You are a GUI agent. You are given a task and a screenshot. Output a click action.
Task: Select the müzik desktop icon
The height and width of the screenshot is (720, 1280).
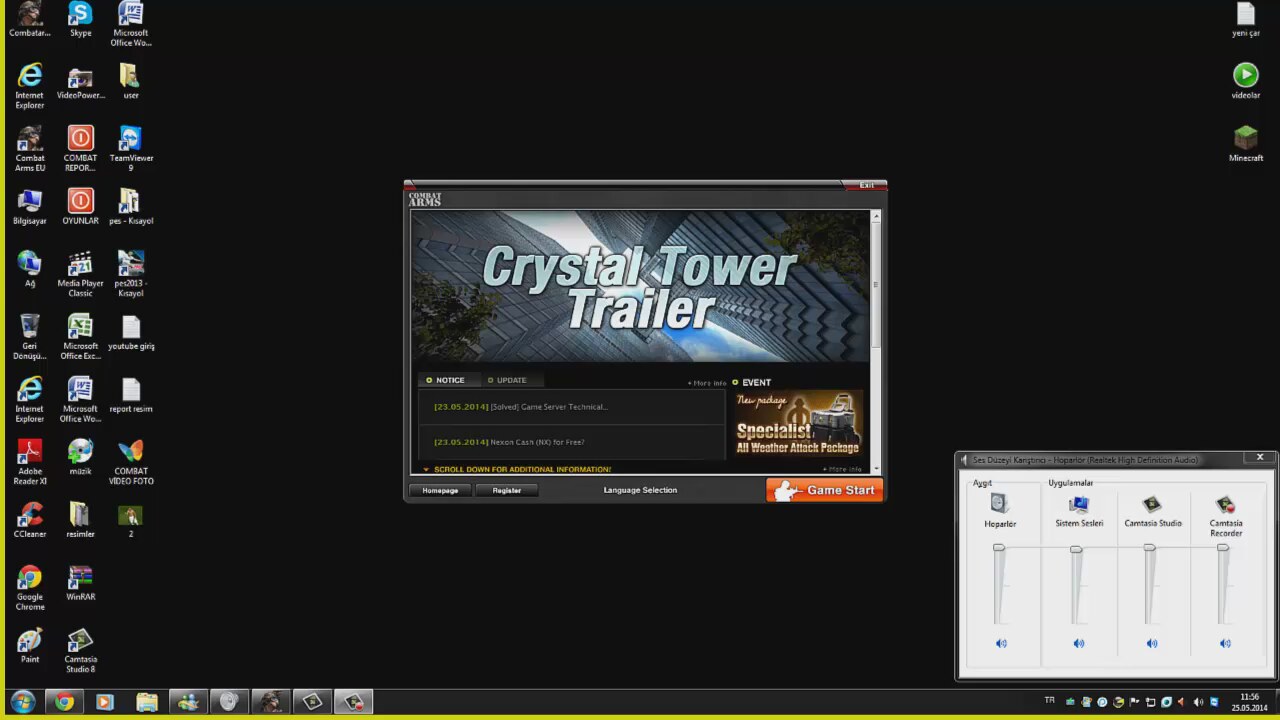pyautogui.click(x=80, y=458)
